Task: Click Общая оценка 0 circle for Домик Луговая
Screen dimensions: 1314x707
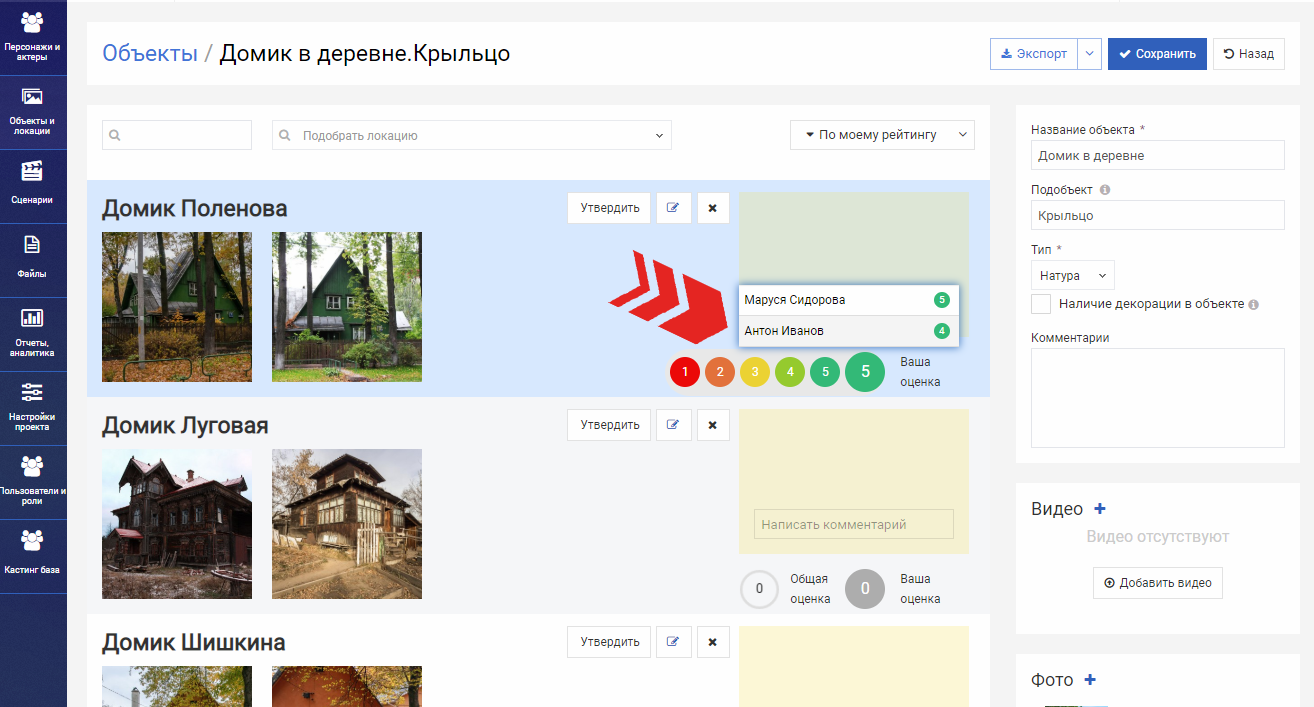Action: 760,589
